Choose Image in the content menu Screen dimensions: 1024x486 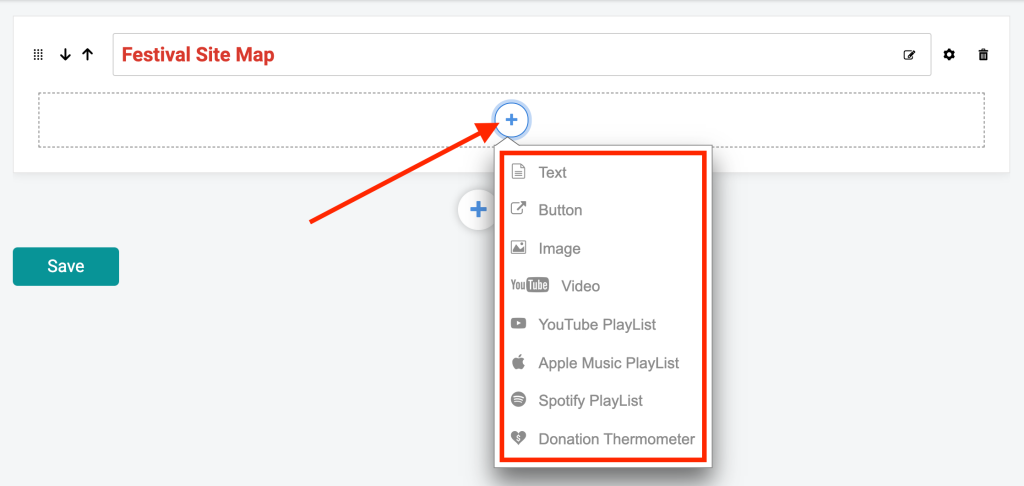(603, 248)
